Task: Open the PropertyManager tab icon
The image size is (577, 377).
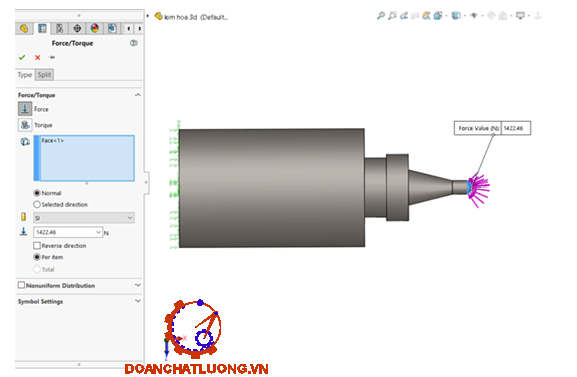Action: [42, 28]
